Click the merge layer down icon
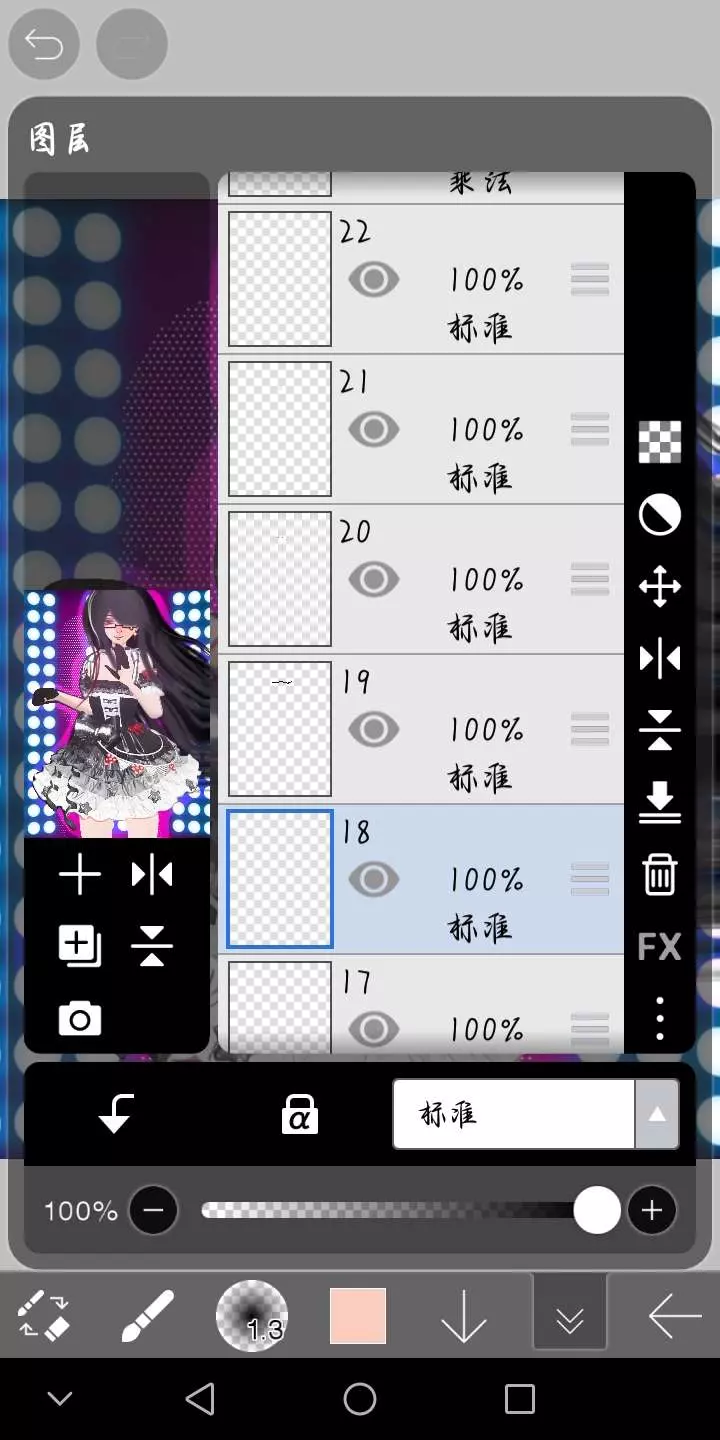The width and height of the screenshot is (720, 1440). pyautogui.click(x=659, y=803)
